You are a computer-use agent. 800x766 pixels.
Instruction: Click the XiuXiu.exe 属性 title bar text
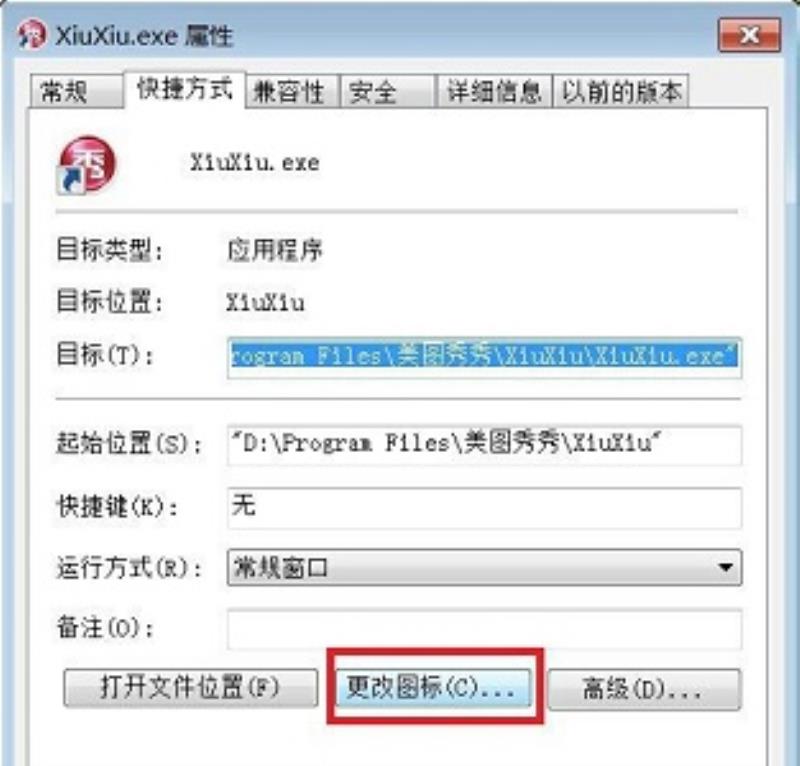click(x=144, y=36)
